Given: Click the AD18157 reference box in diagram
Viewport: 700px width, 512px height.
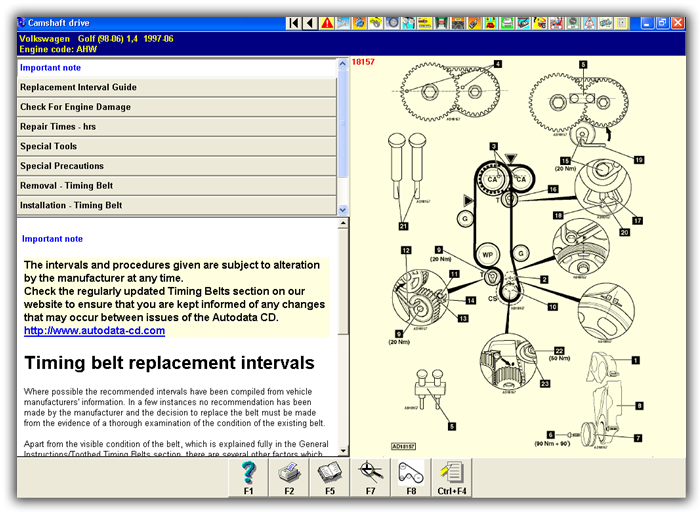Looking at the screenshot, I should coord(403,446).
